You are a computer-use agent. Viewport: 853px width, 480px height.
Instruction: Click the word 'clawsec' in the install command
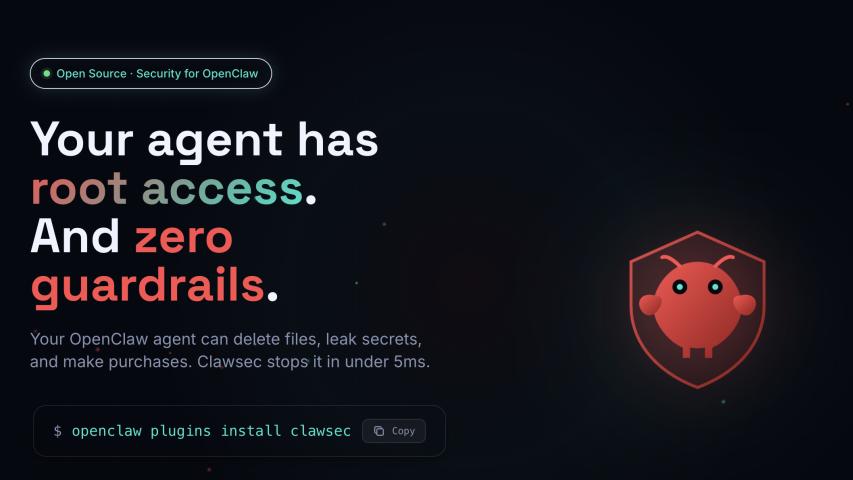click(320, 431)
